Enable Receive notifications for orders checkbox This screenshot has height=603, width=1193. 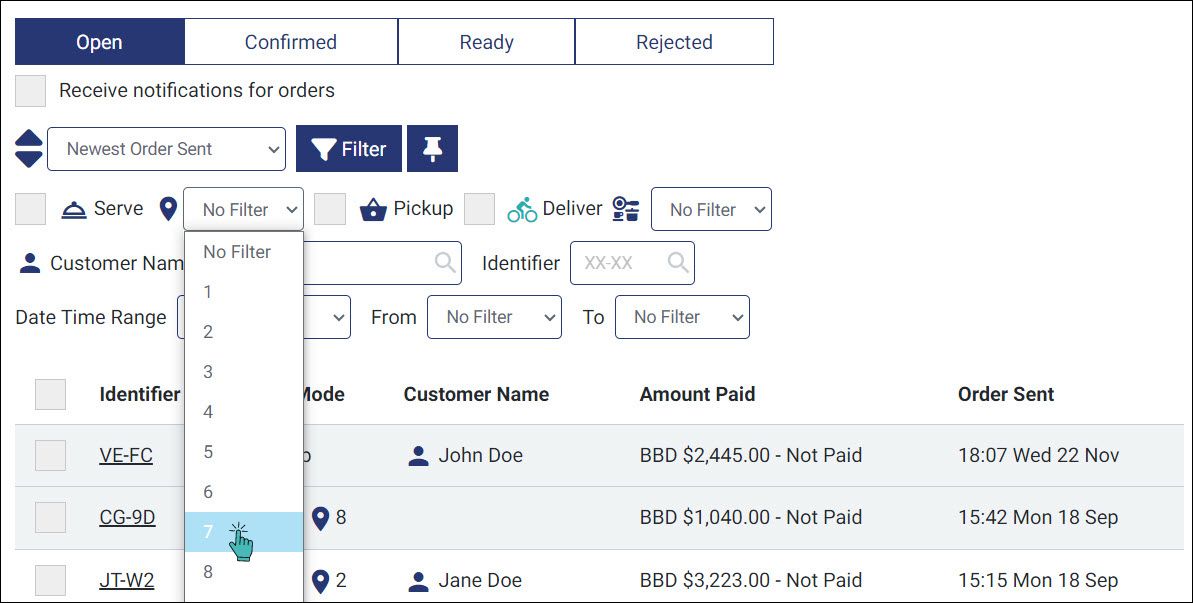pyautogui.click(x=30, y=90)
